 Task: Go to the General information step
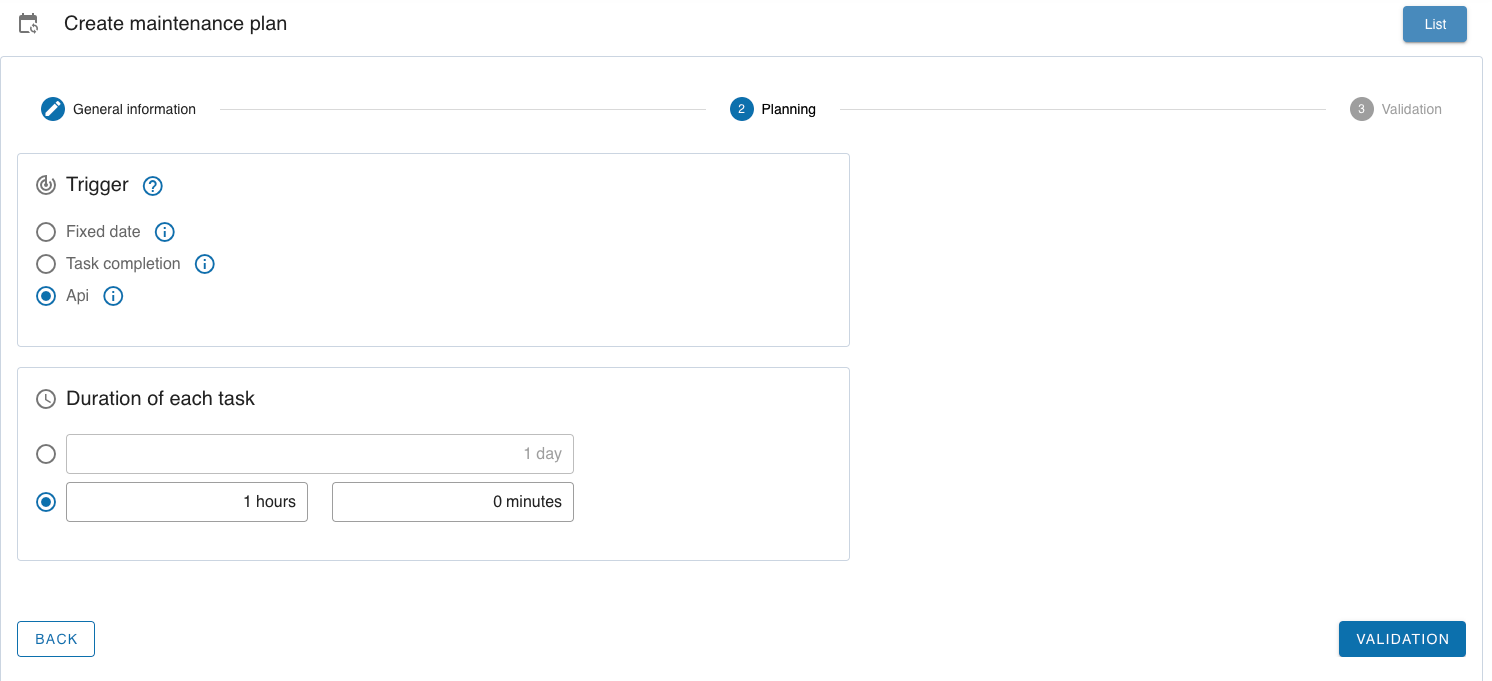coord(134,109)
